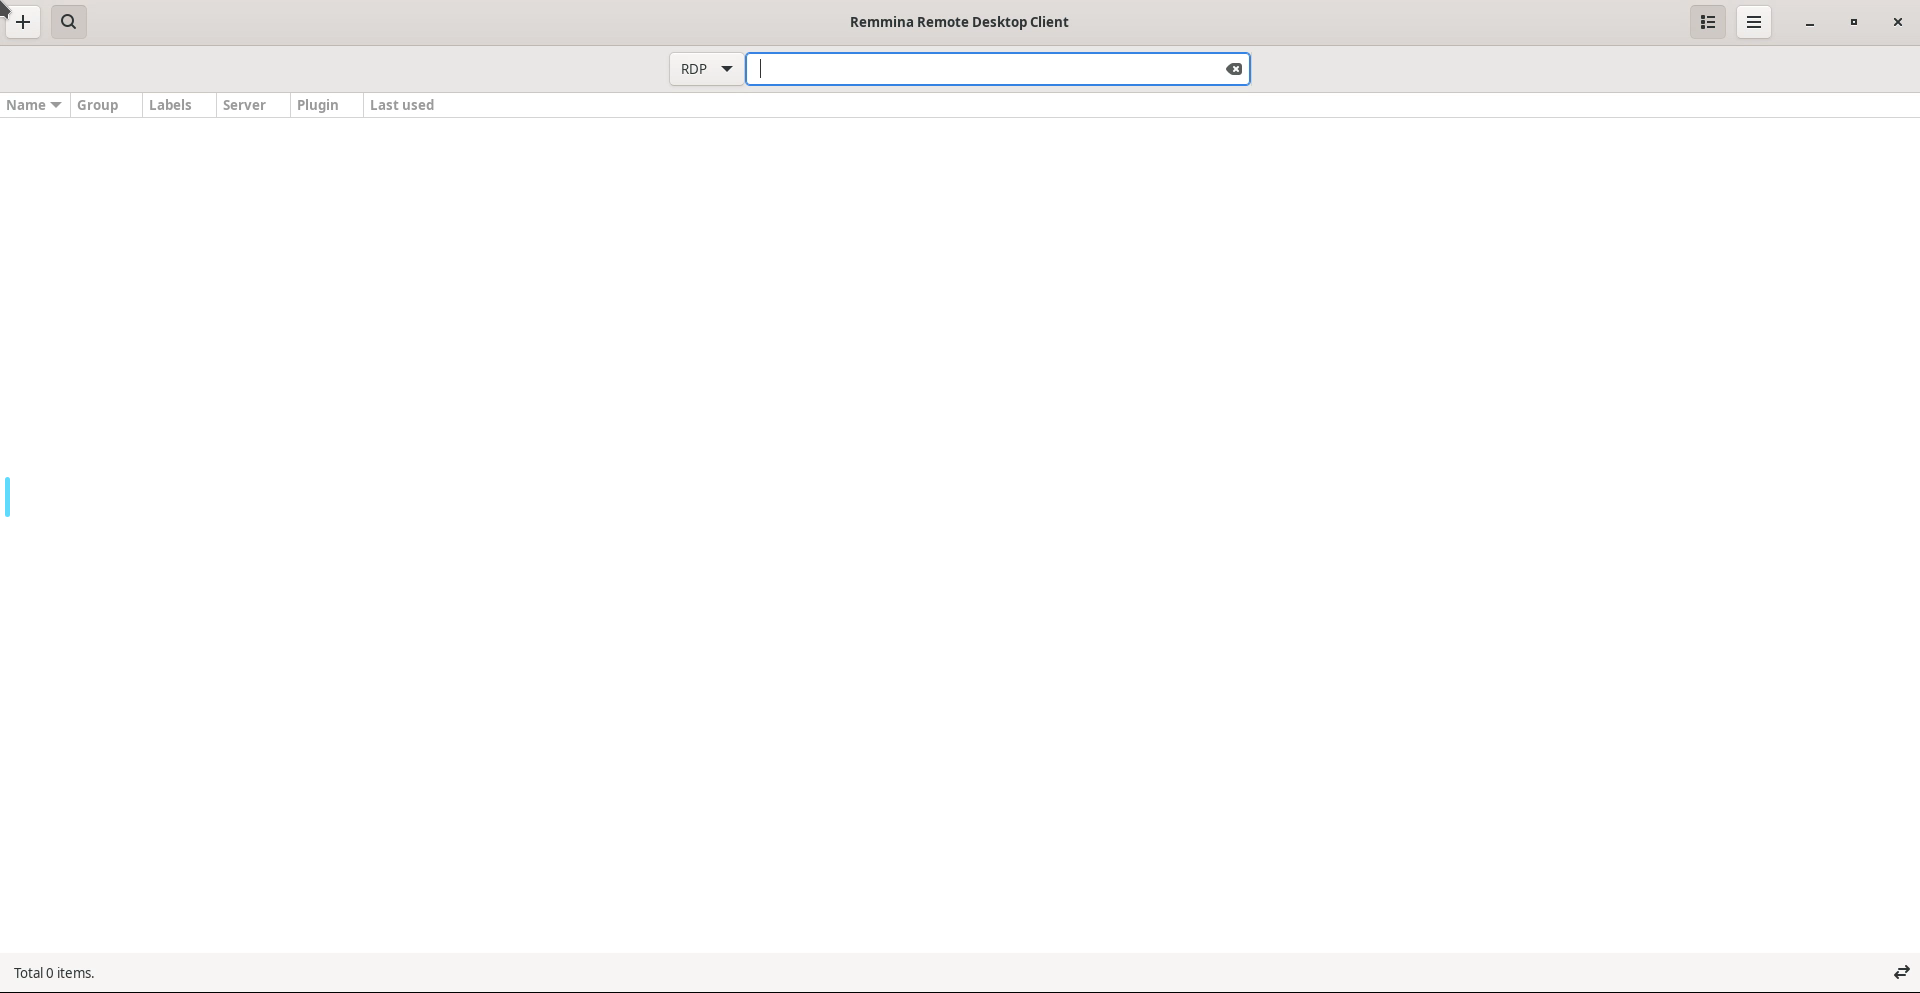
Task: Open the RDP protocol dropdown
Action: 705,69
